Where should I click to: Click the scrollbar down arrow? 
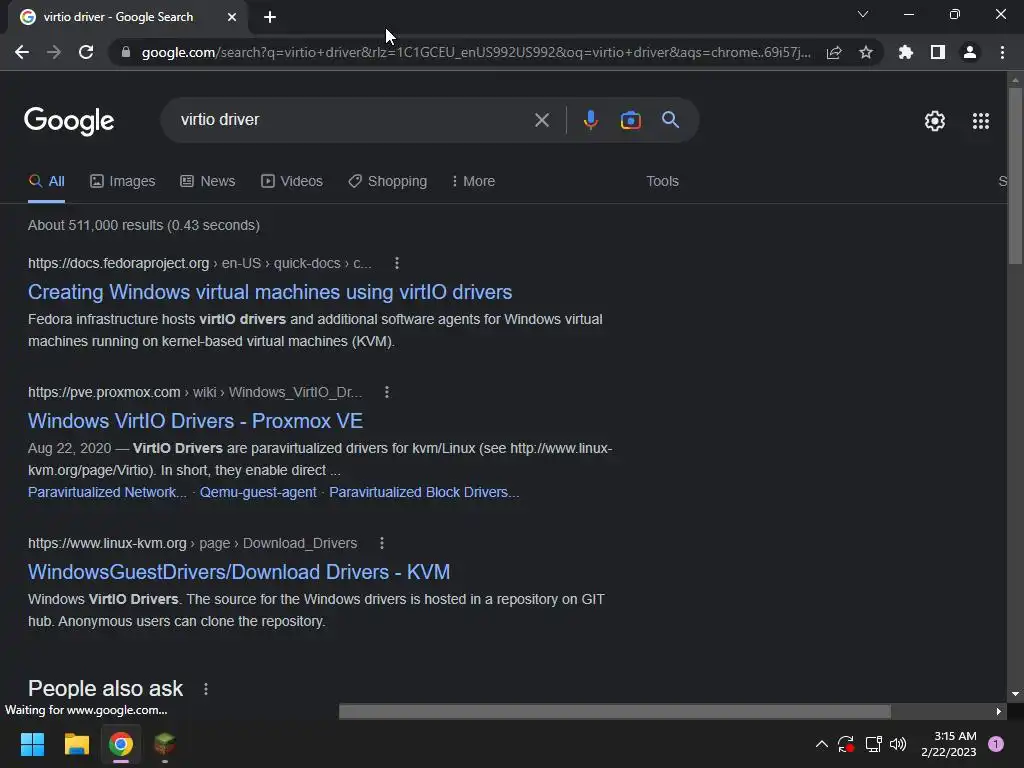pyautogui.click(x=1015, y=694)
